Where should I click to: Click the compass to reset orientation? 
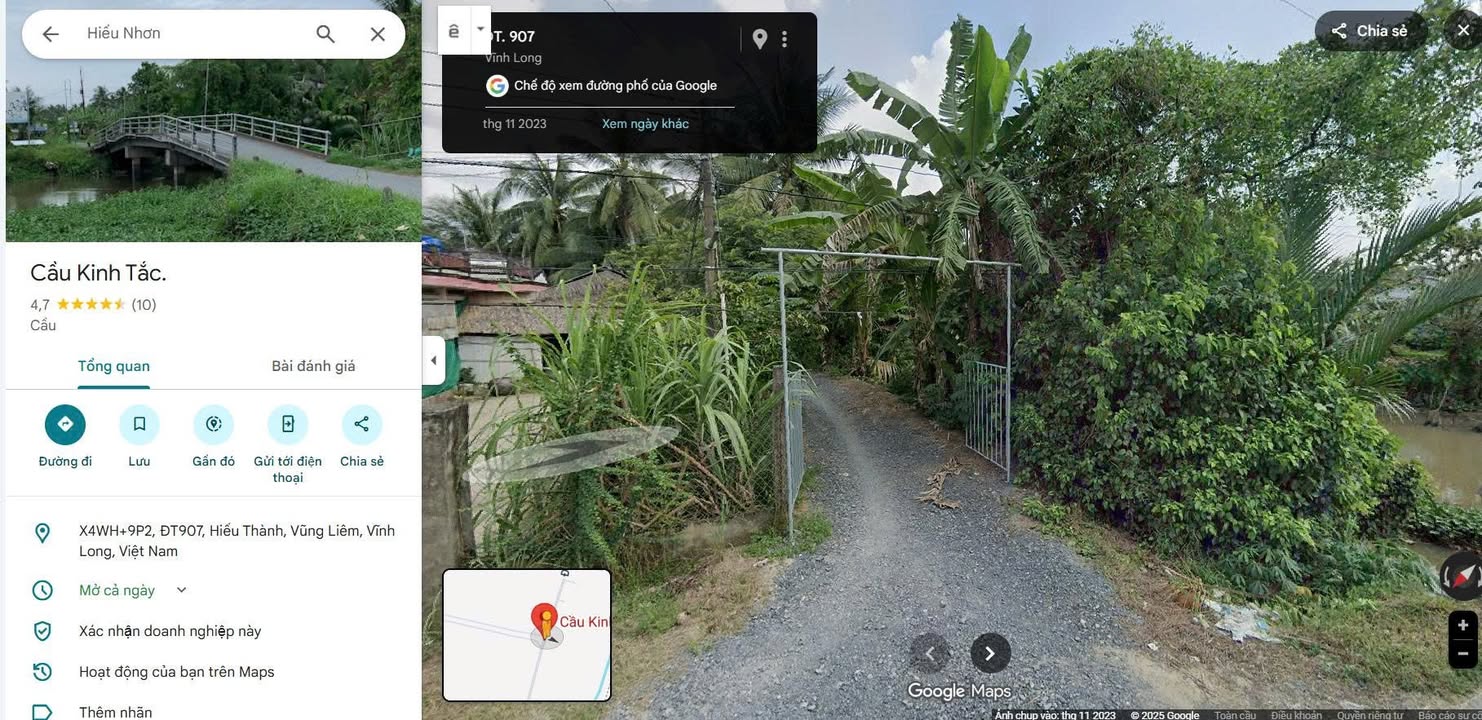1461,577
